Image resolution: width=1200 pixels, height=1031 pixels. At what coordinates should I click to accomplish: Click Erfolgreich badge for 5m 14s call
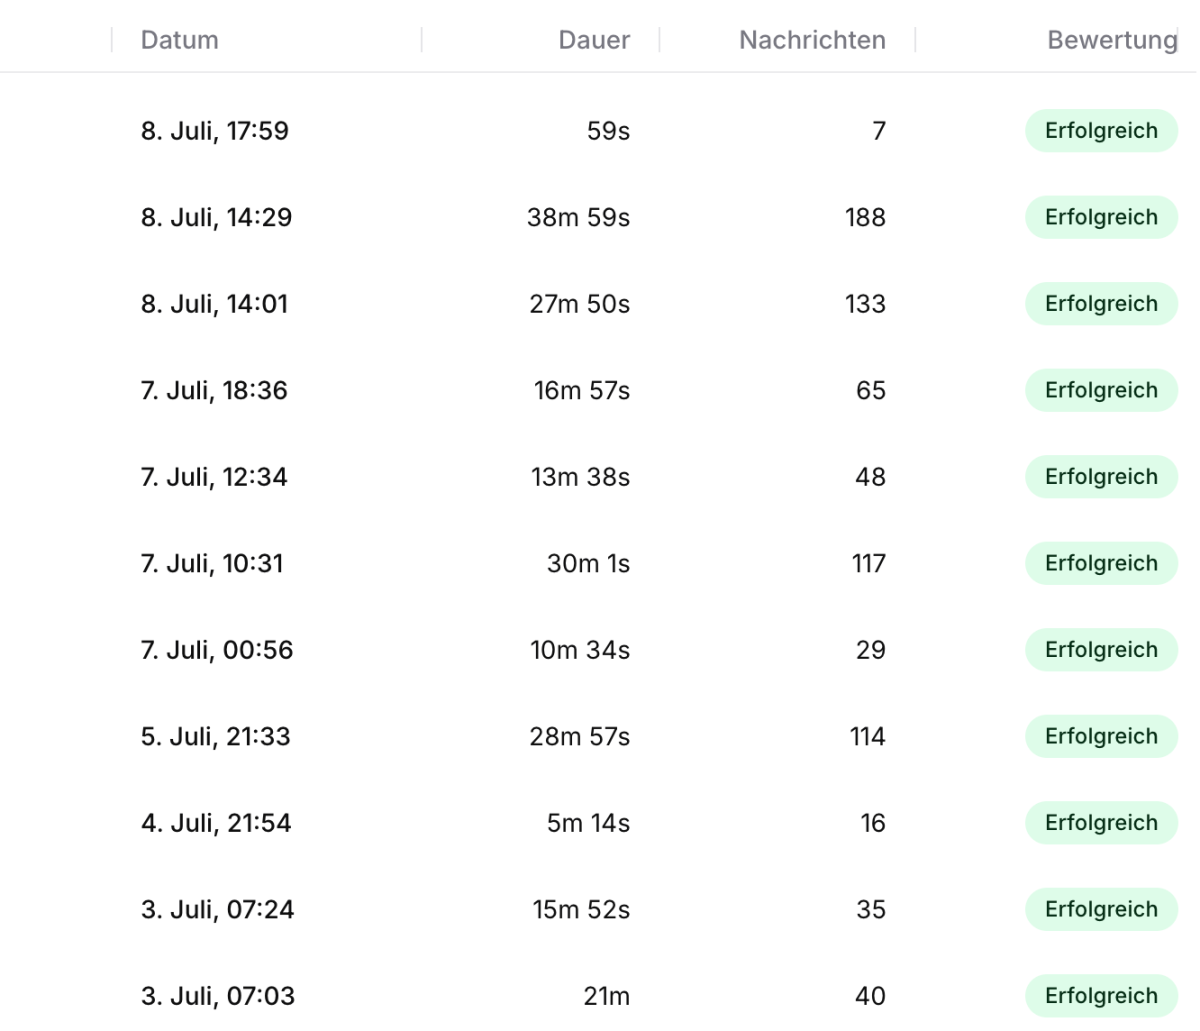click(x=1101, y=823)
